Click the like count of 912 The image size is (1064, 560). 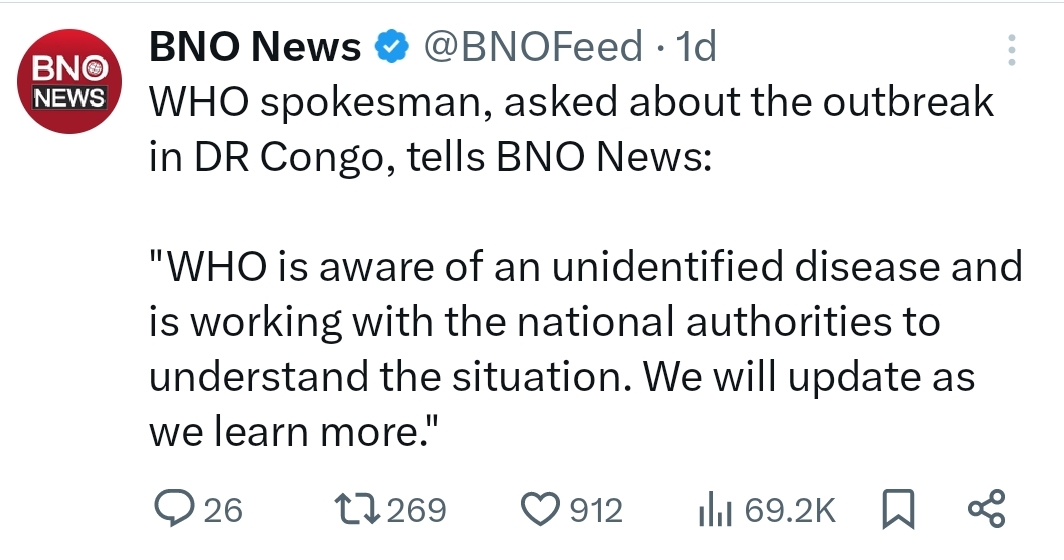(596, 511)
